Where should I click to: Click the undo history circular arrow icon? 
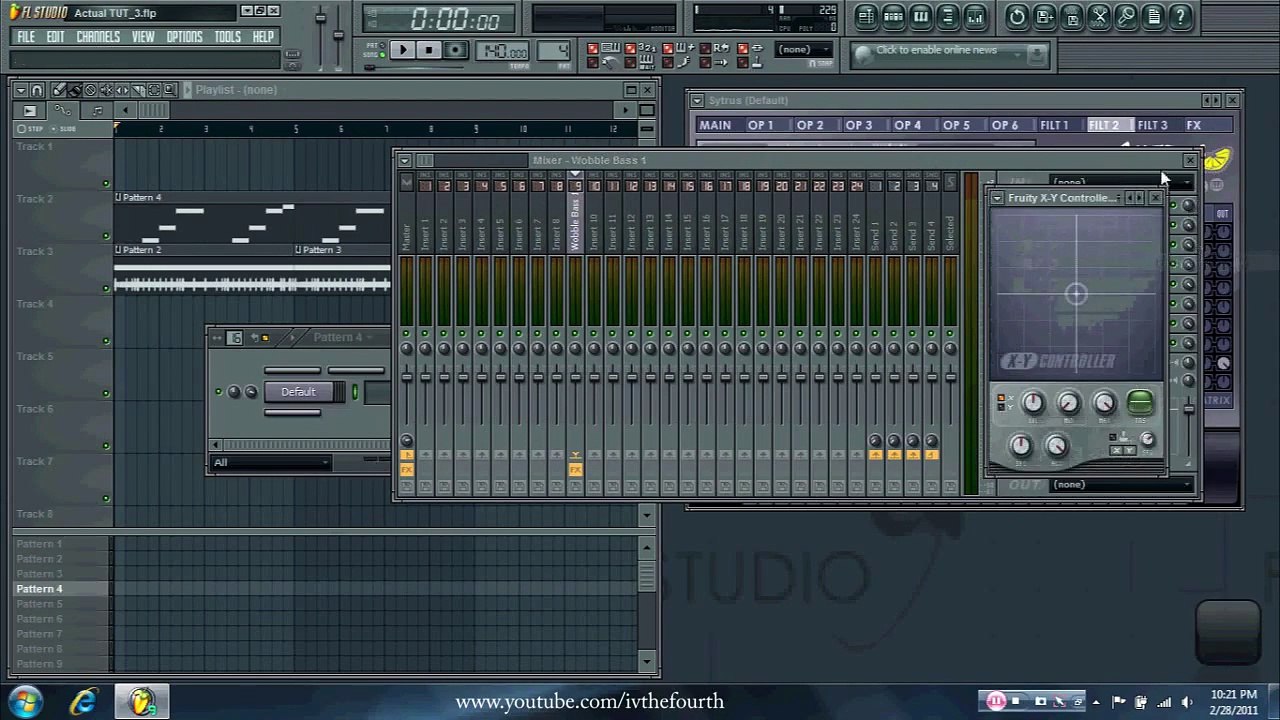(1017, 17)
